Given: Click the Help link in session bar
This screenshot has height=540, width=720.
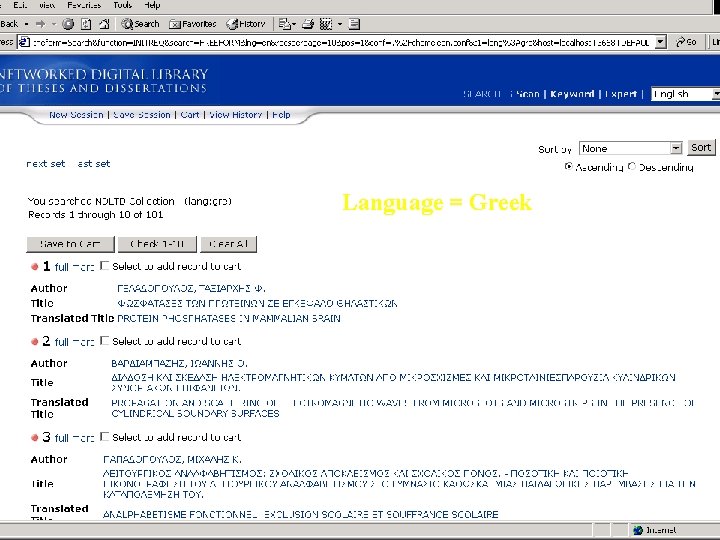Looking at the screenshot, I should tap(281, 115).
